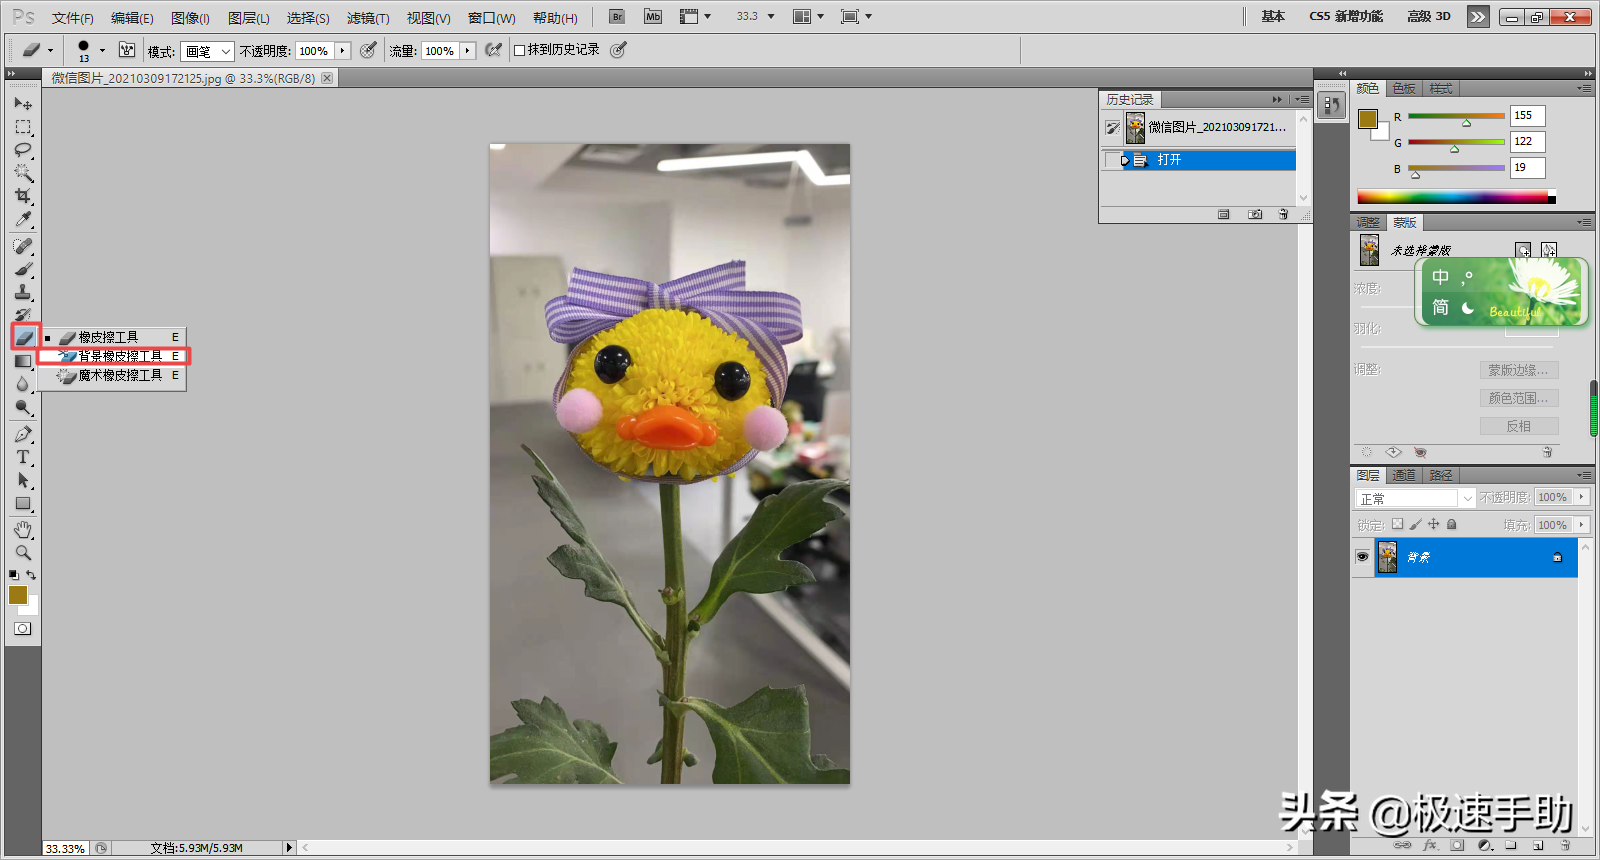This screenshot has width=1600, height=860.
Task: Switch to the 通道 tab
Action: [x=1404, y=475]
